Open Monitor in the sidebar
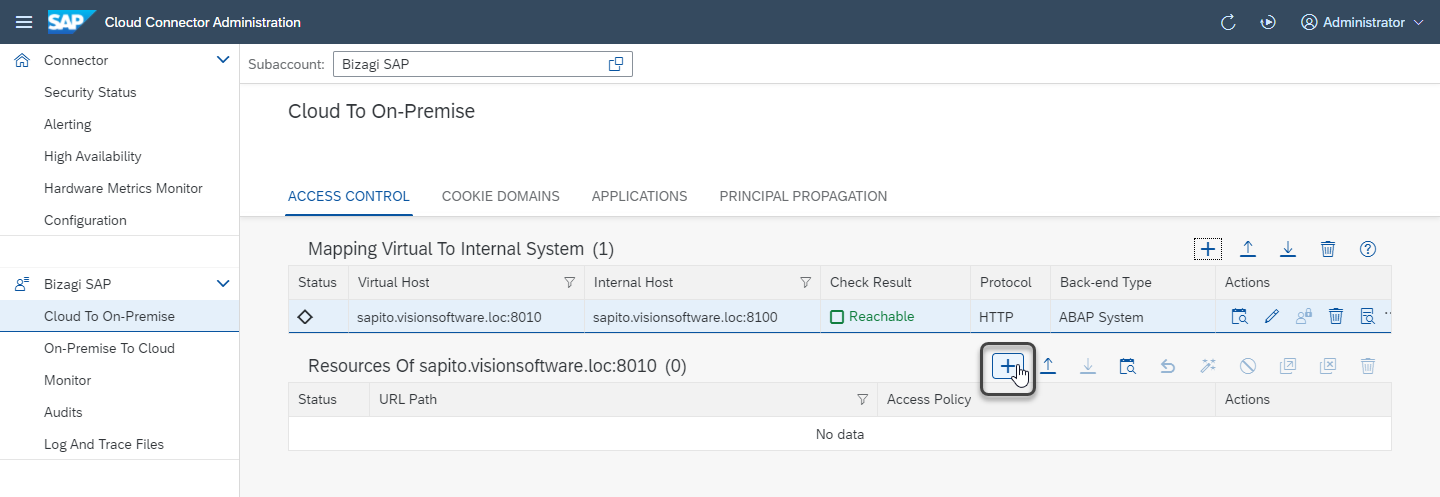Viewport: 1440px width, 497px height. click(x=67, y=380)
